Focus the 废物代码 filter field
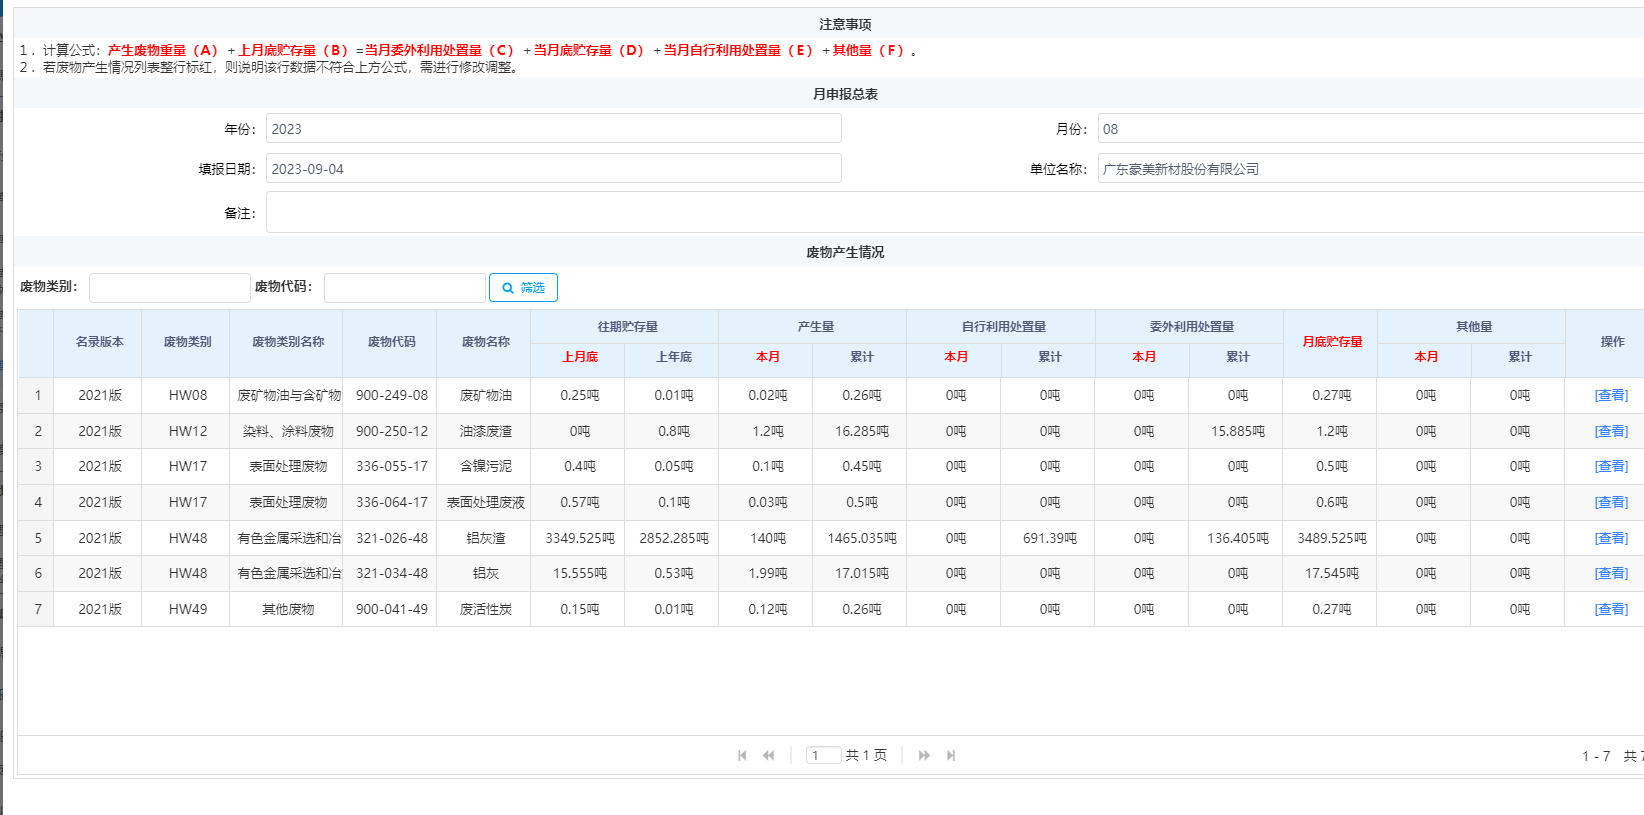The width and height of the screenshot is (1644, 815). (x=404, y=288)
